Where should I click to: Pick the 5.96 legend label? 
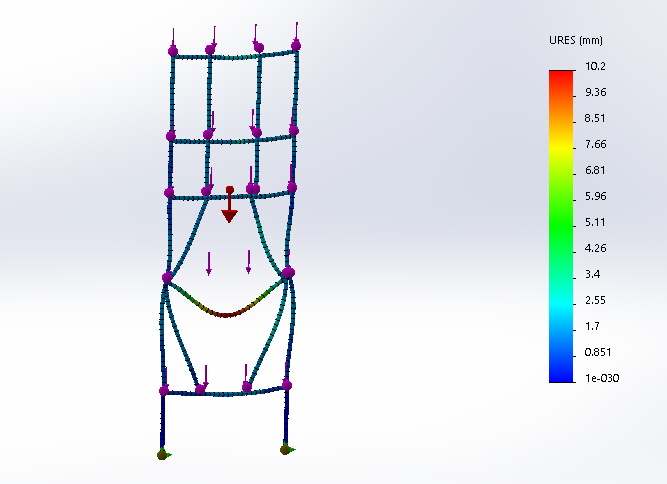[596, 196]
